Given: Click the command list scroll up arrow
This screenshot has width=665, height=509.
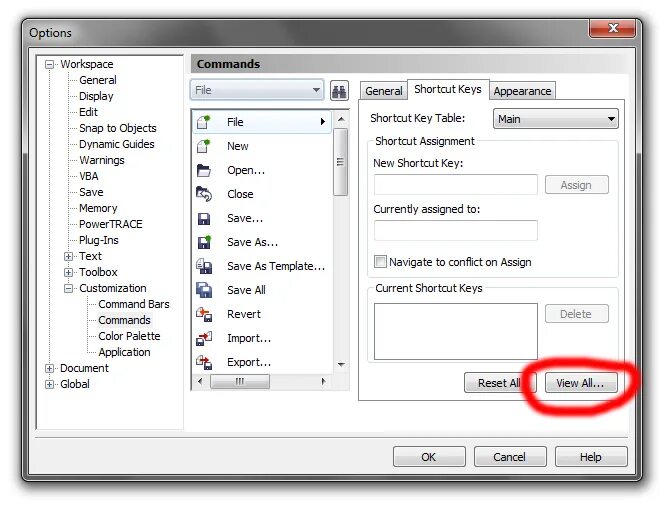Looking at the screenshot, I should tap(341, 120).
